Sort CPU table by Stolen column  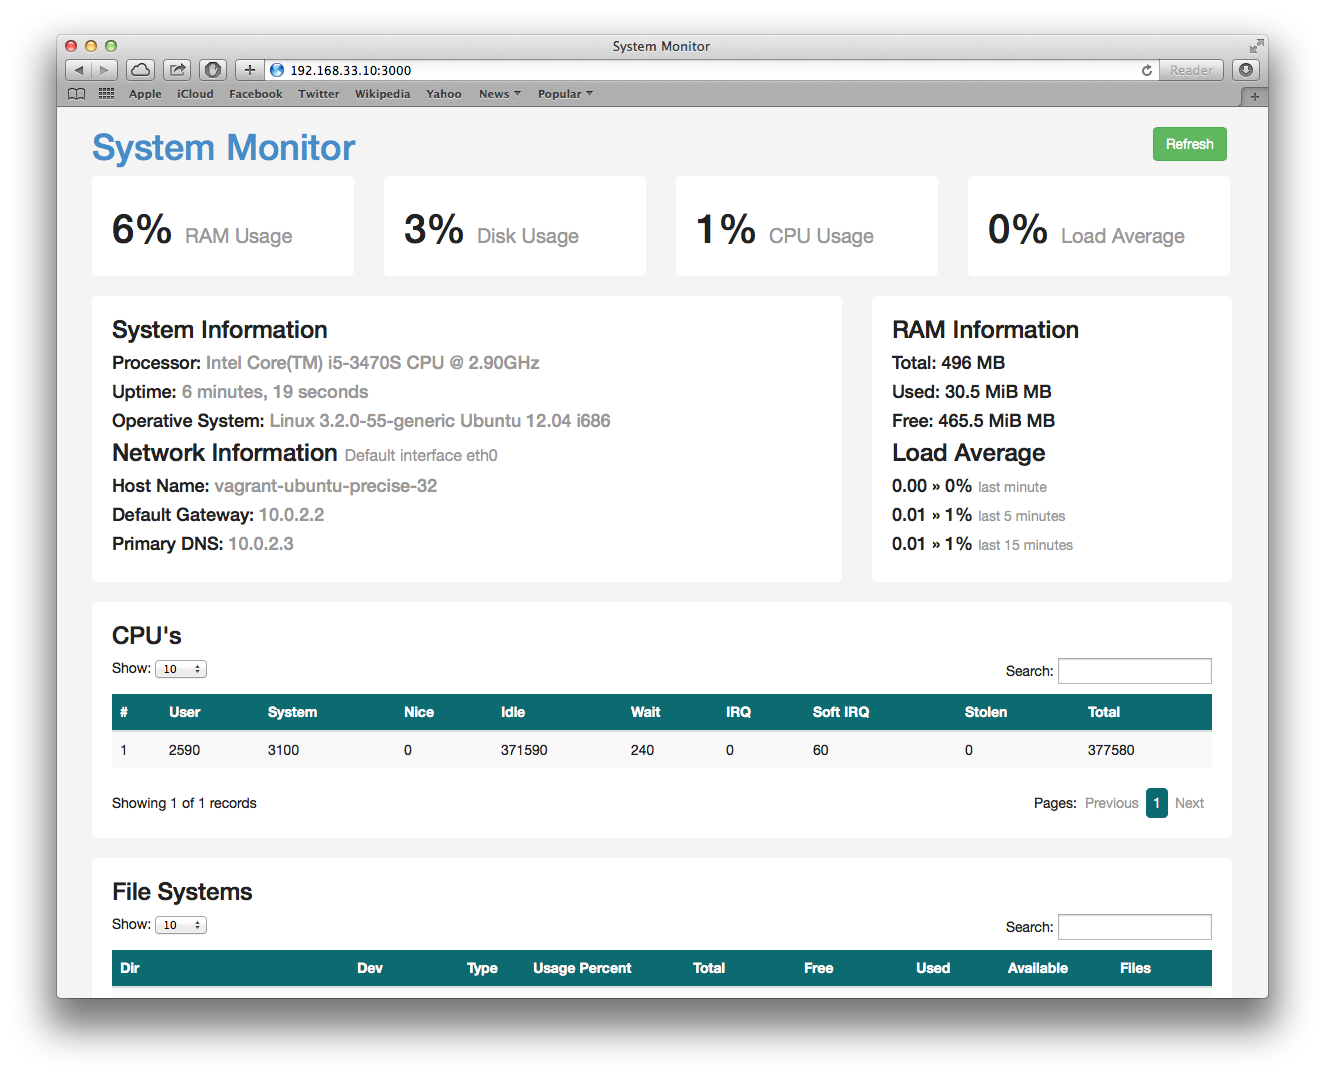986,712
